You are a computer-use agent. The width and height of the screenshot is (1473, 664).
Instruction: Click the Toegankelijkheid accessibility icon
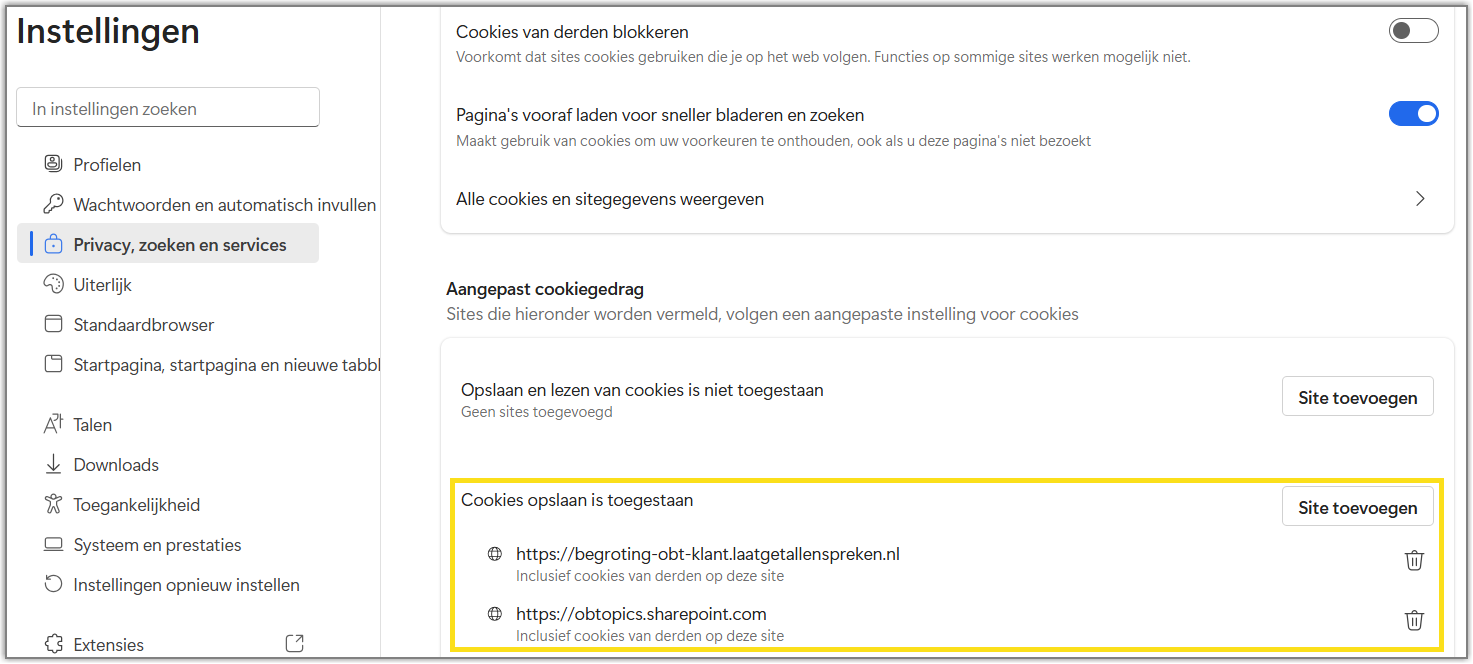[53, 504]
